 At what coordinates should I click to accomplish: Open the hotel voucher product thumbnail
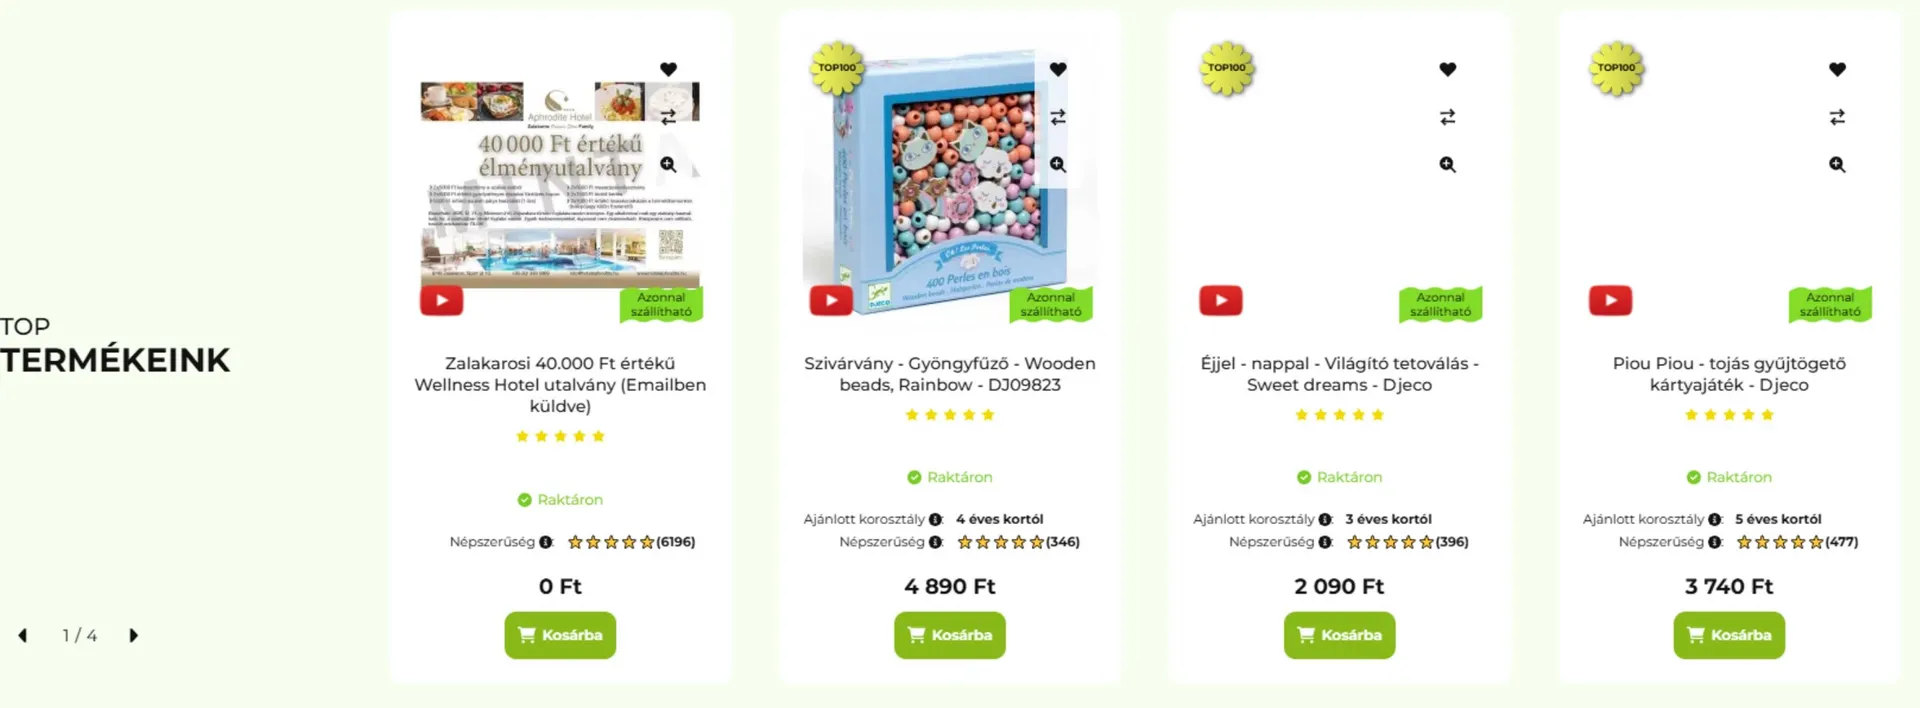click(x=560, y=185)
